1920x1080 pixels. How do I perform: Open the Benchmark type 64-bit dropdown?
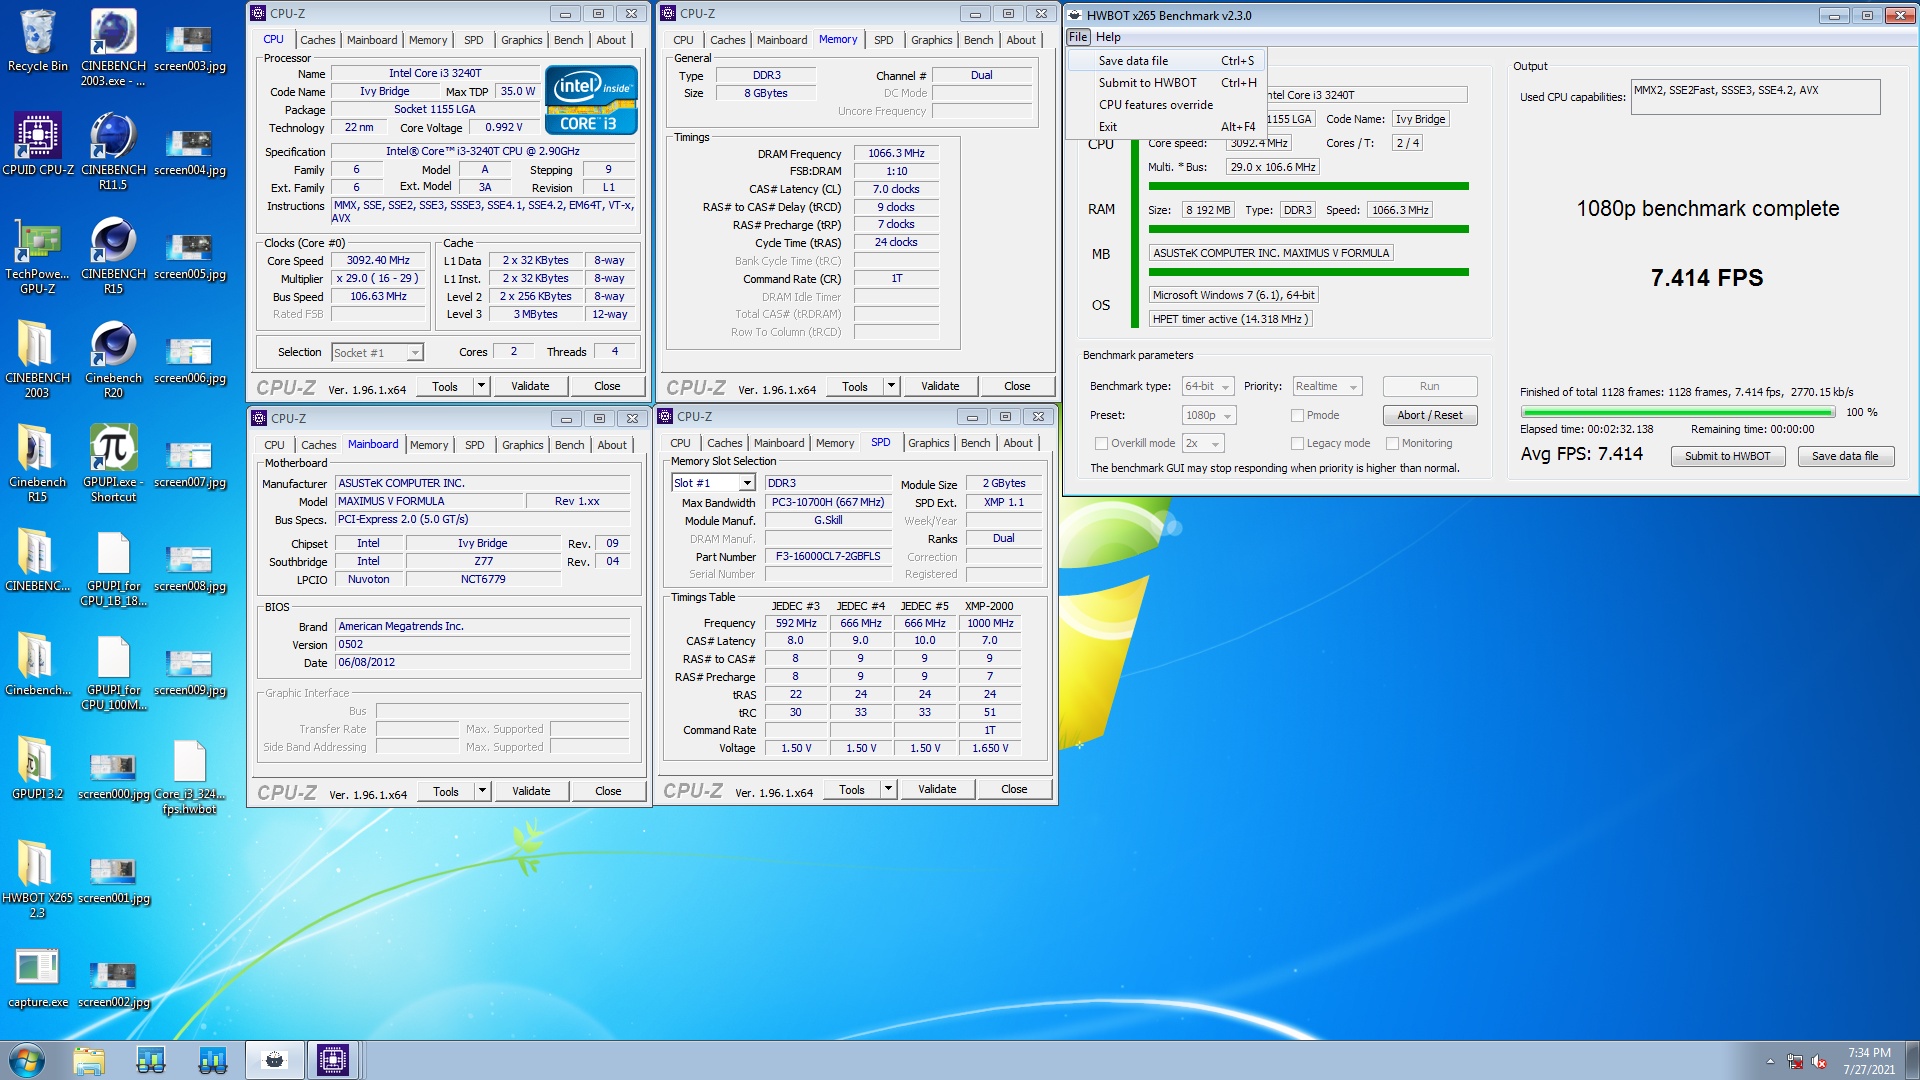click(1208, 386)
